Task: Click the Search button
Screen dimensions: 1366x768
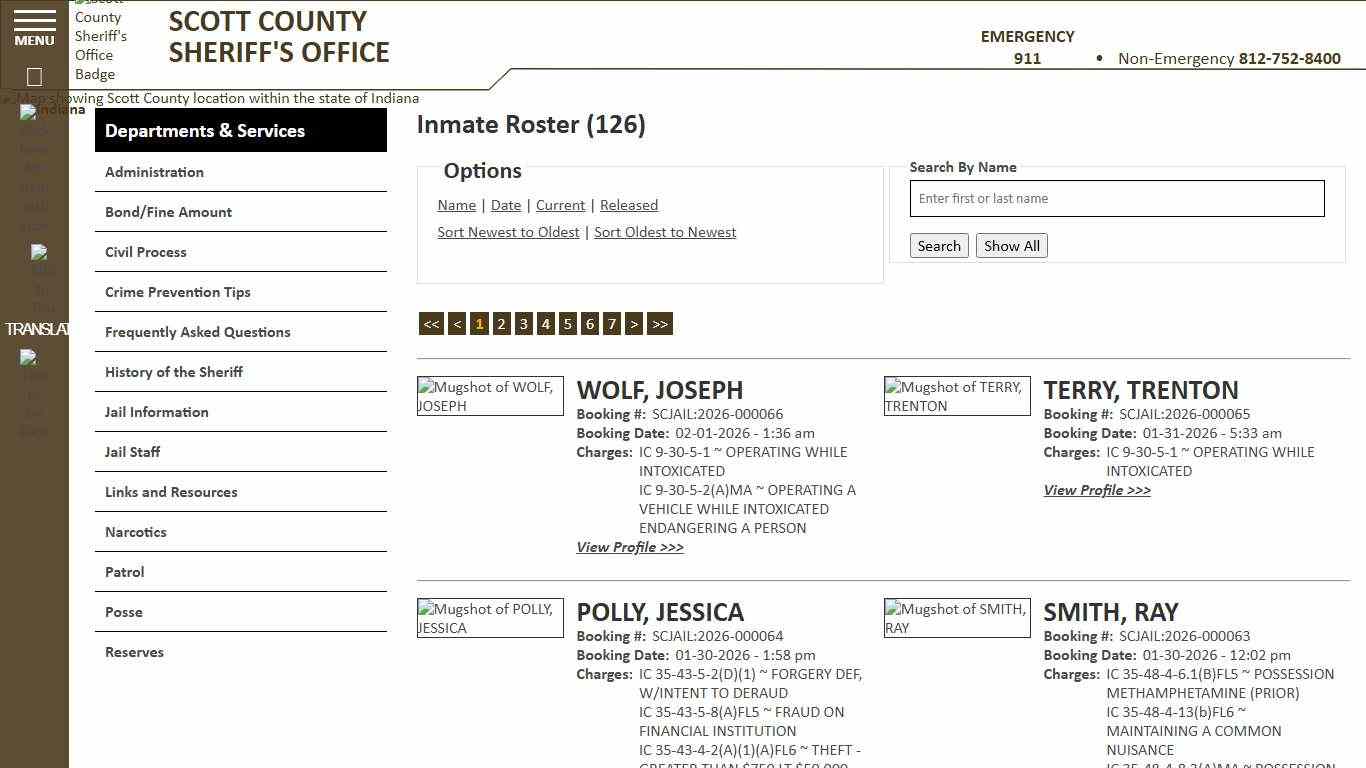Action: [x=938, y=245]
